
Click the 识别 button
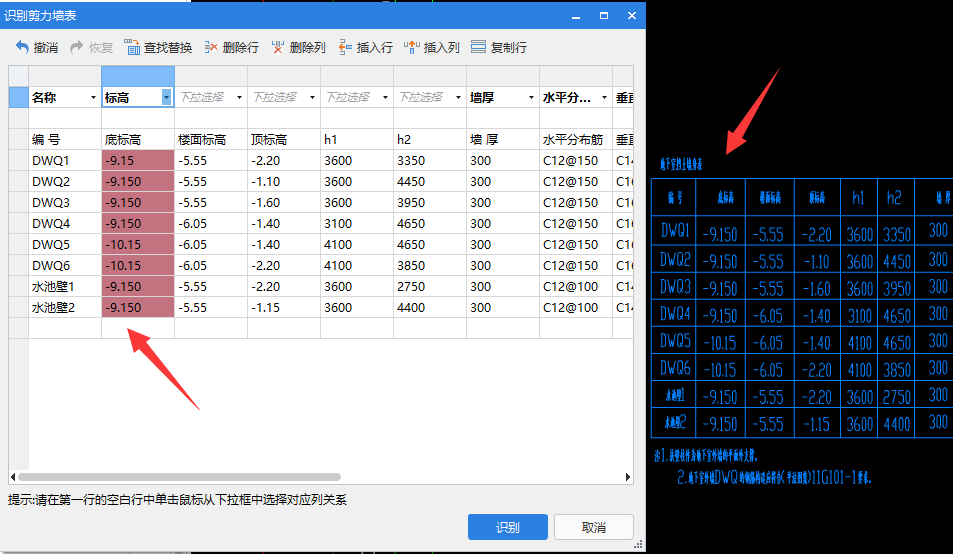point(507,527)
